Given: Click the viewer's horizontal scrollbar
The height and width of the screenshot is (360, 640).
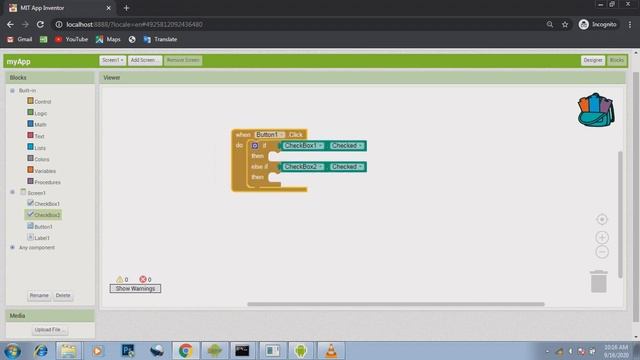Looking at the screenshot, I should (x=396, y=304).
